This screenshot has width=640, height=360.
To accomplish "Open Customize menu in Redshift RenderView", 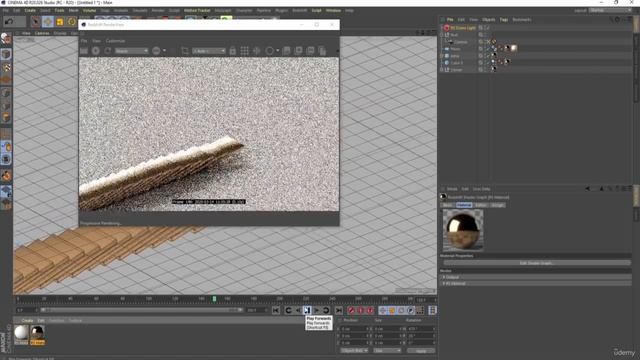I will coord(115,41).
